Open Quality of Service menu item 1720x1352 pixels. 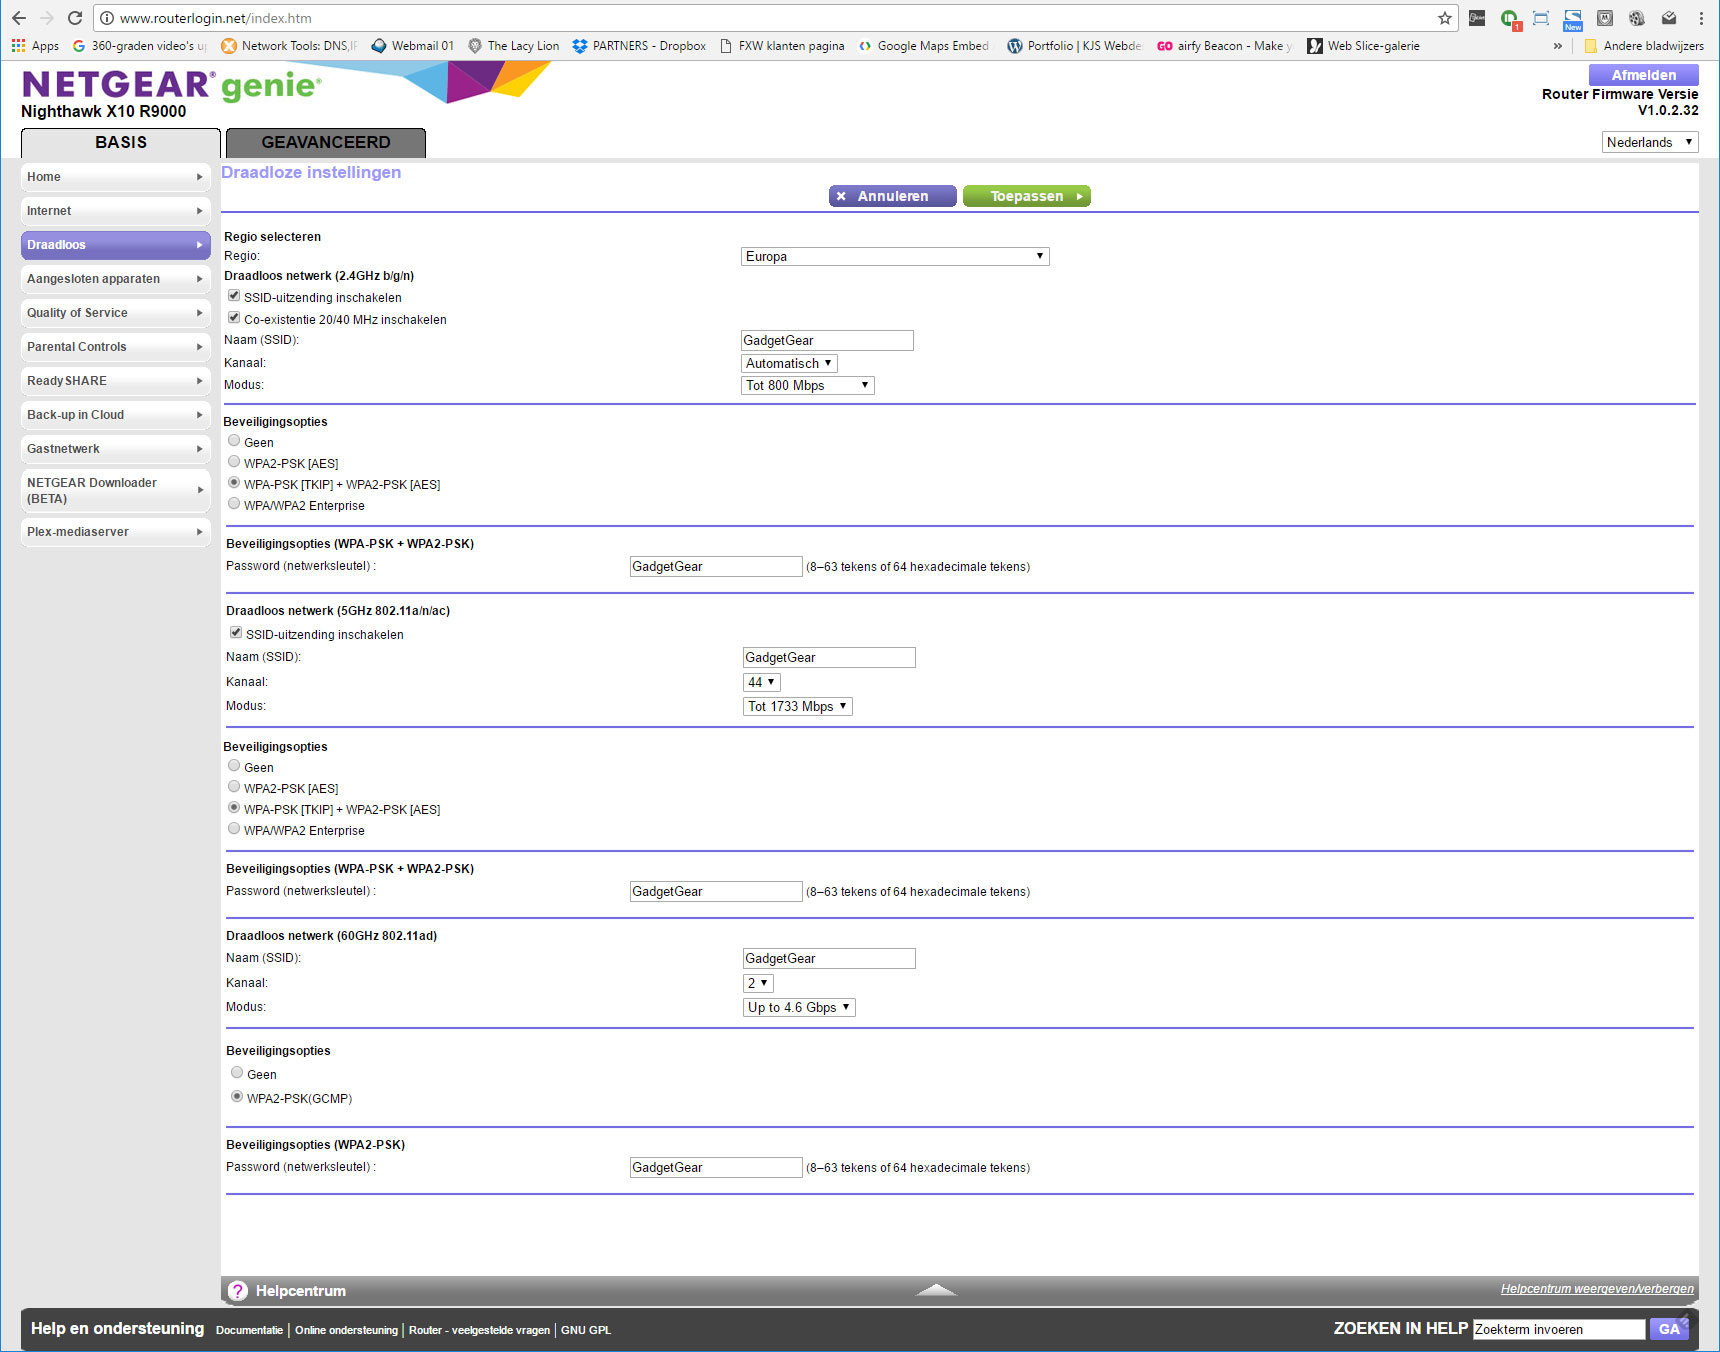[x=116, y=313]
